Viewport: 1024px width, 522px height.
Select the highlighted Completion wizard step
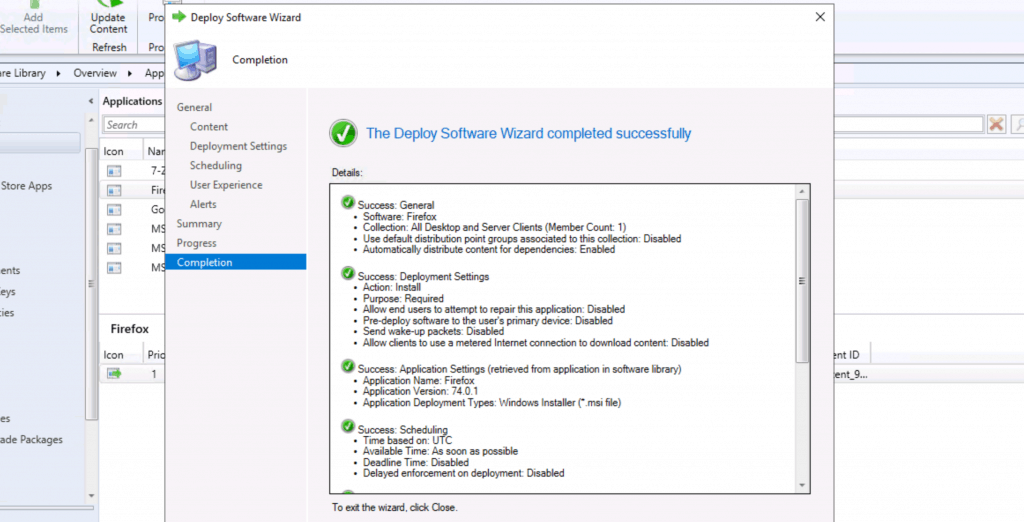click(236, 262)
